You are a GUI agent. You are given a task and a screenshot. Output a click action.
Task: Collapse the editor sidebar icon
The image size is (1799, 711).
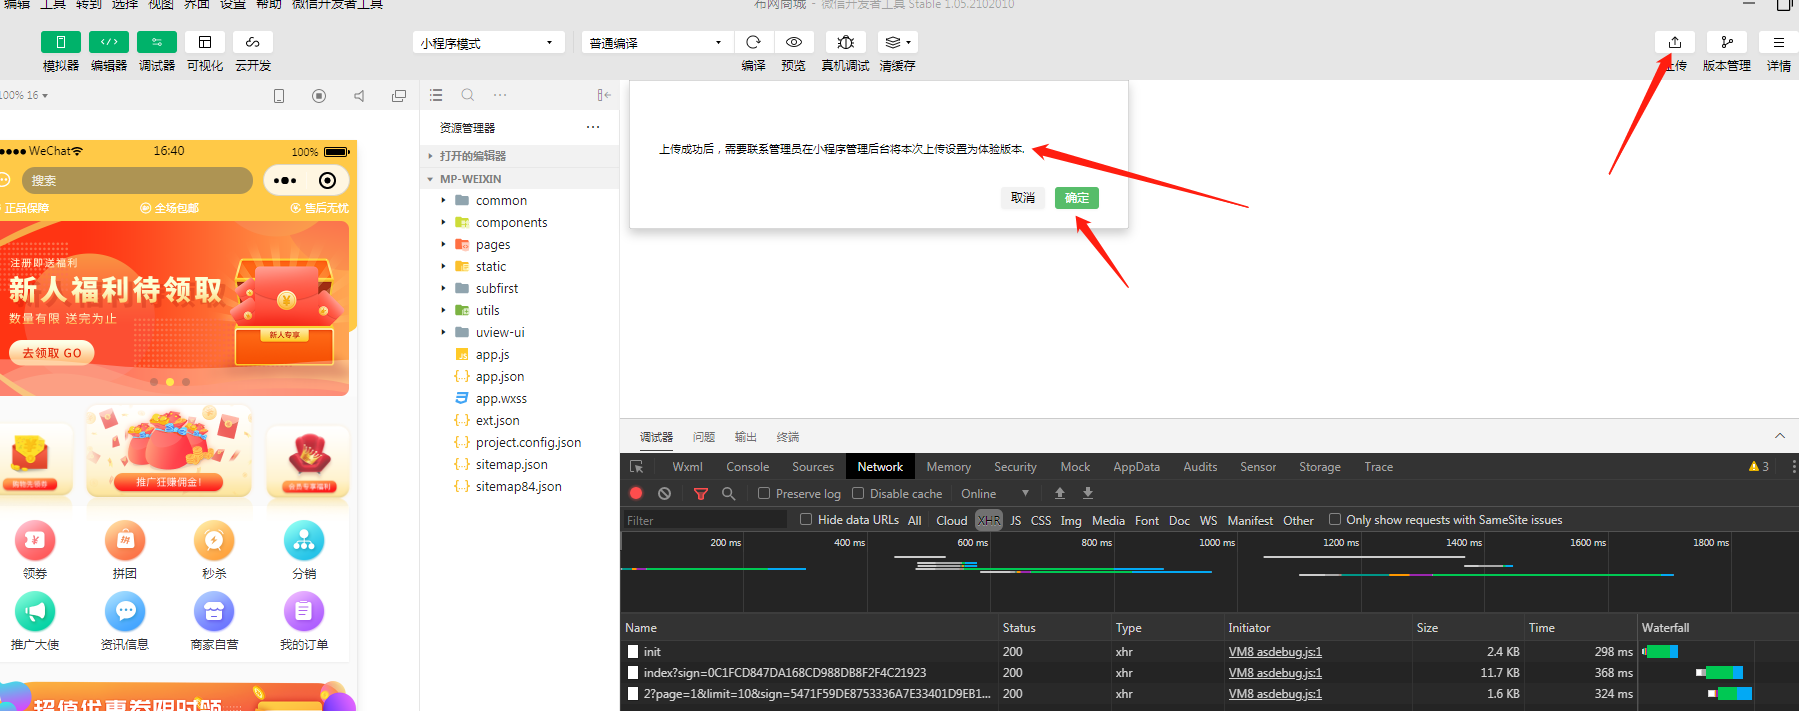point(604,95)
